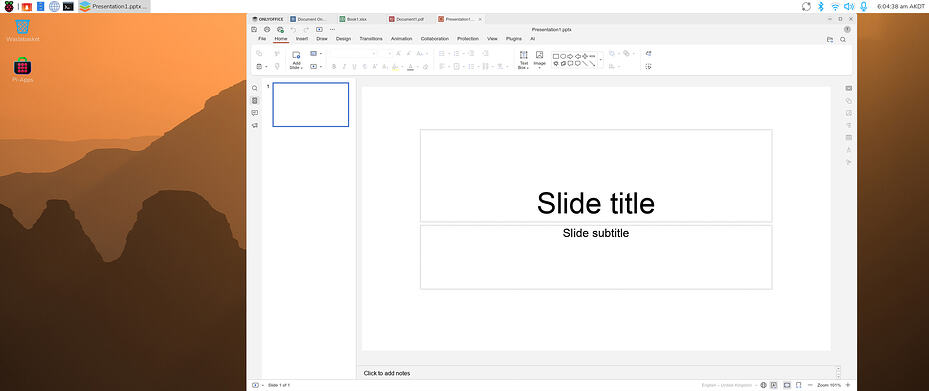The width and height of the screenshot is (929, 391).
Task: Open the ONLYOFFICE home tab
Action: point(268,19)
